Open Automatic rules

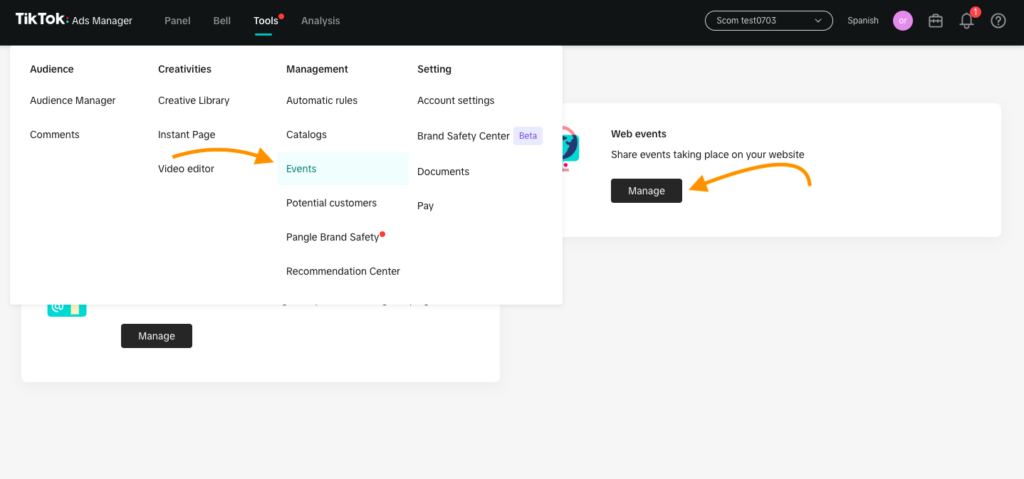click(x=322, y=101)
